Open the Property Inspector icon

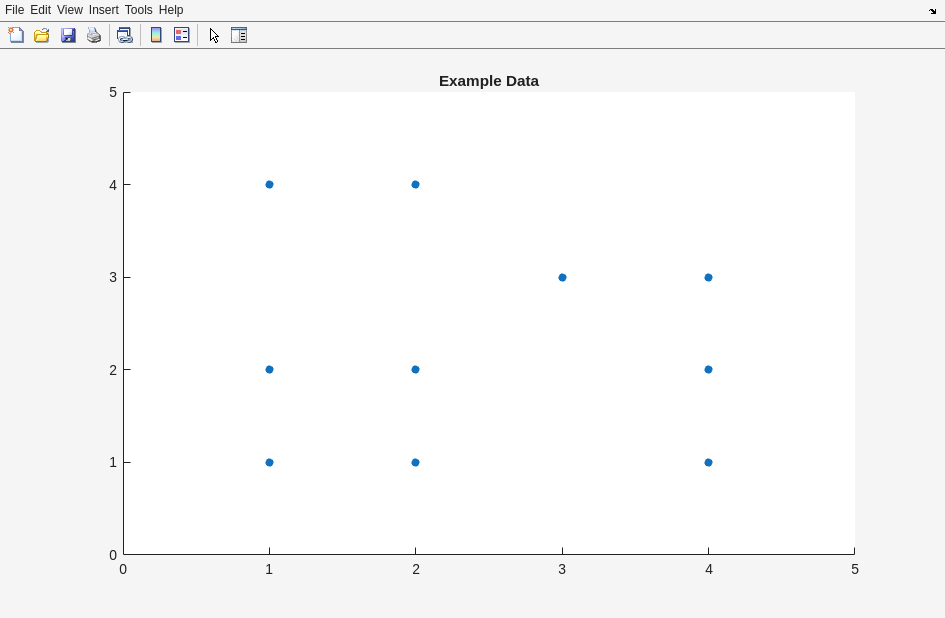239,35
